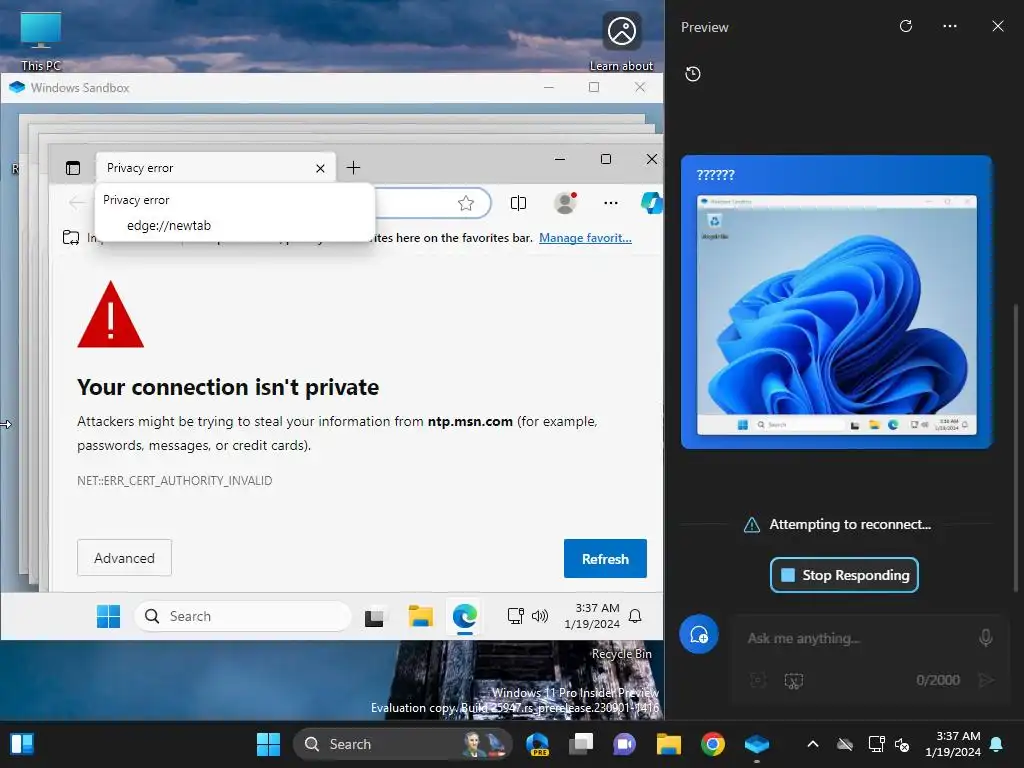Show hidden icons chevron in tray

pyautogui.click(x=813, y=744)
